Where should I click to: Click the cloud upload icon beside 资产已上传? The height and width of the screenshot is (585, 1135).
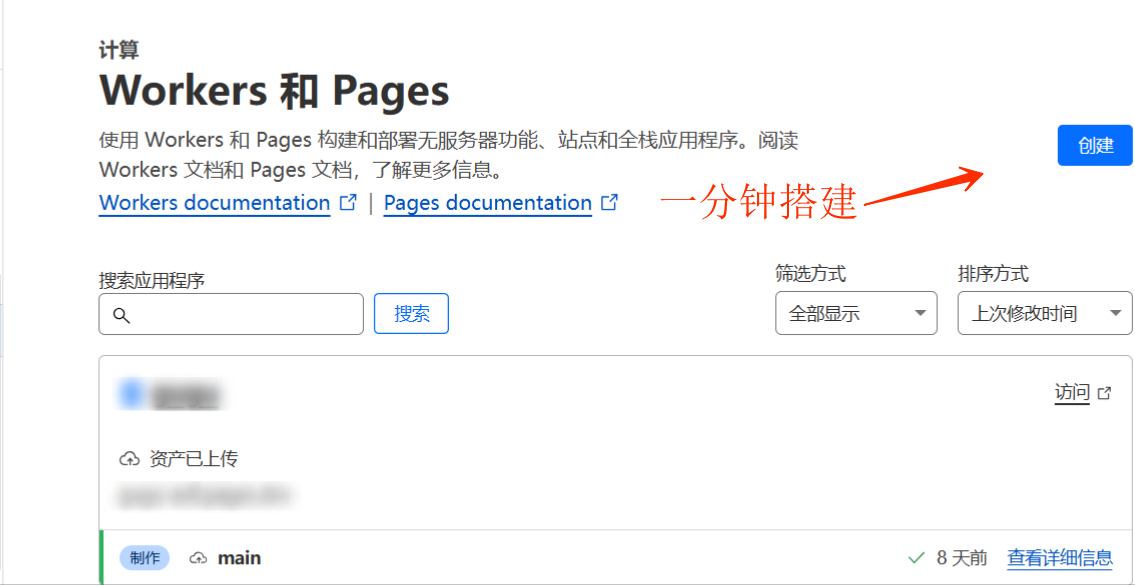(129, 459)
